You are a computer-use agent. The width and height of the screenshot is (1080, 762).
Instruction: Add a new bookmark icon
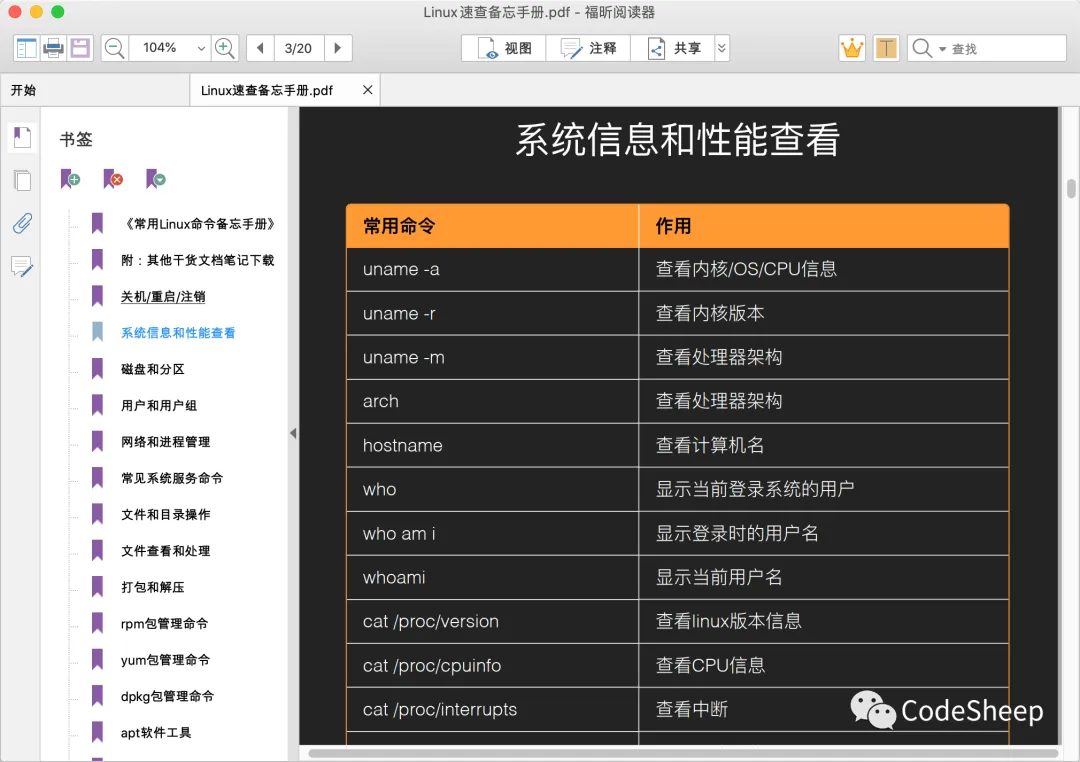[x=70, y=179]
